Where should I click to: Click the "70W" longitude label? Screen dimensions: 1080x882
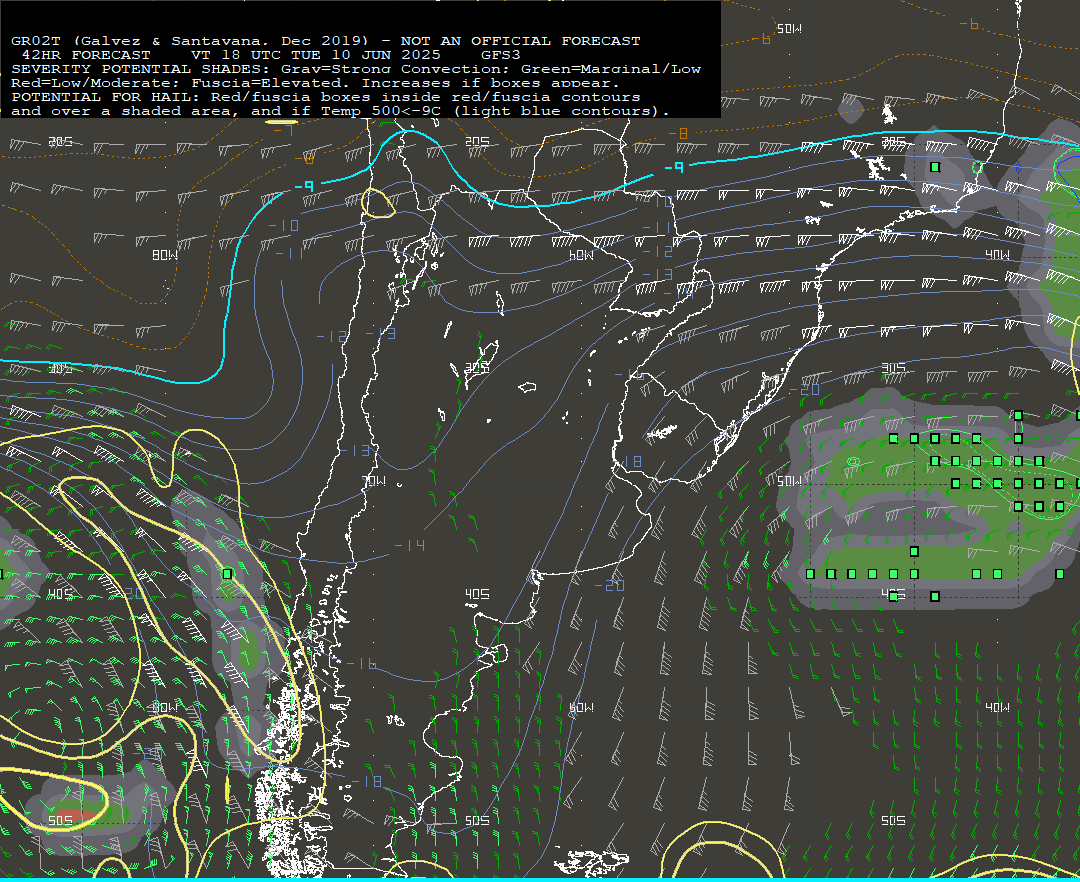coord(374,481)
